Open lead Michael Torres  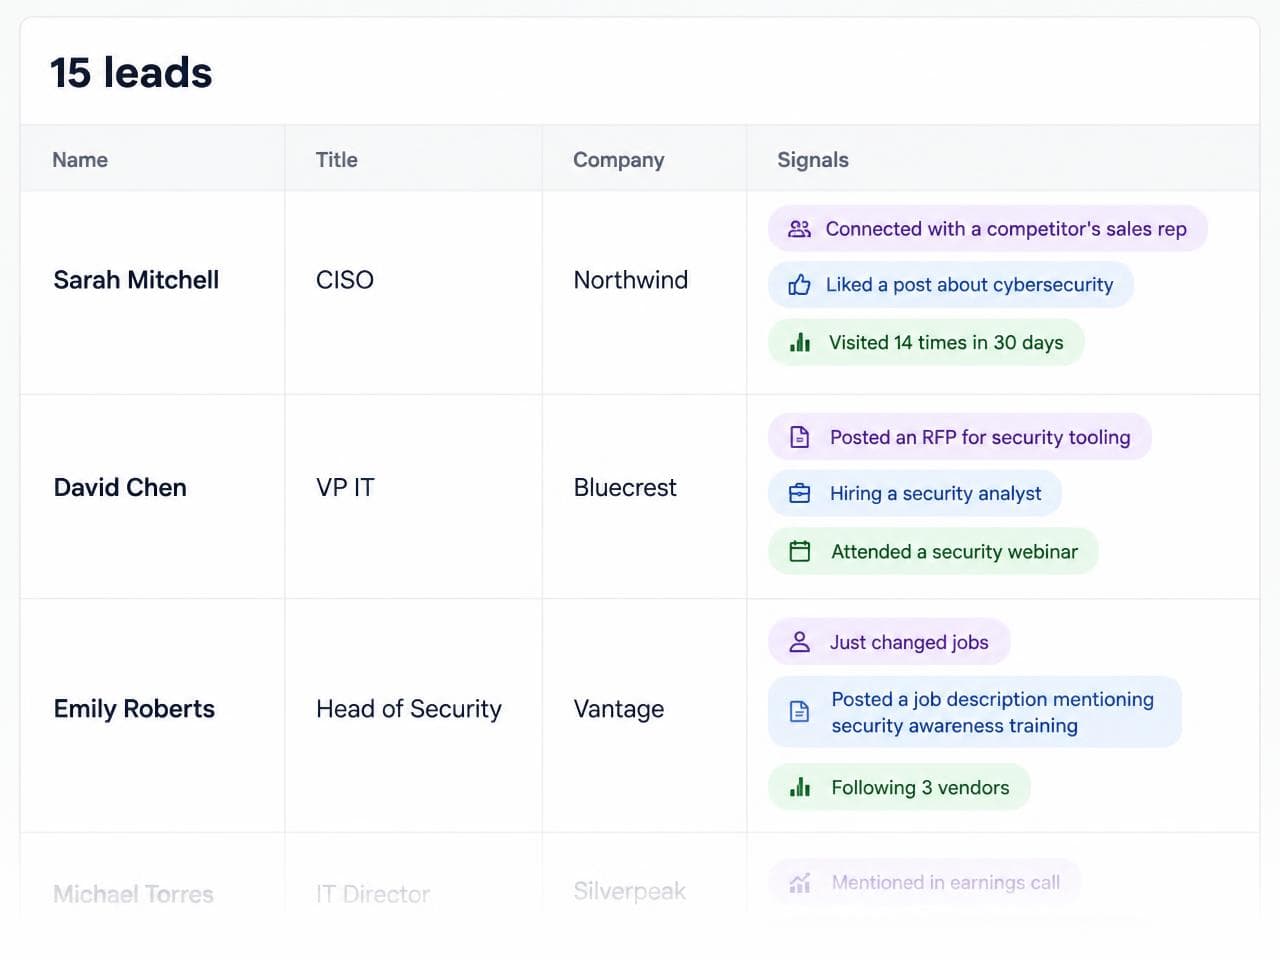tap(133, 894)
